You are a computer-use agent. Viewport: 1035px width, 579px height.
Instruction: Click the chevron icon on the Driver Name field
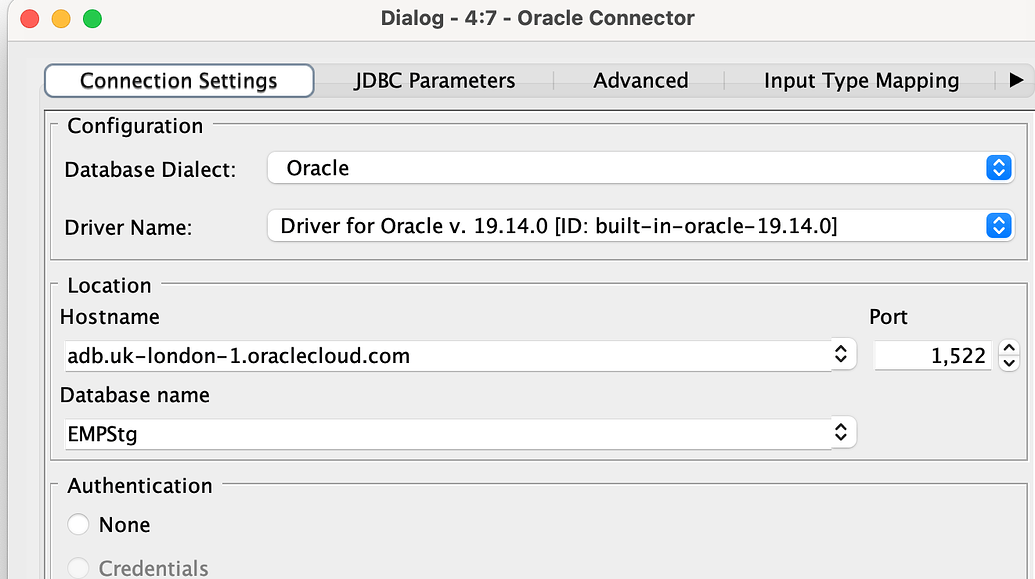[997, 225]
